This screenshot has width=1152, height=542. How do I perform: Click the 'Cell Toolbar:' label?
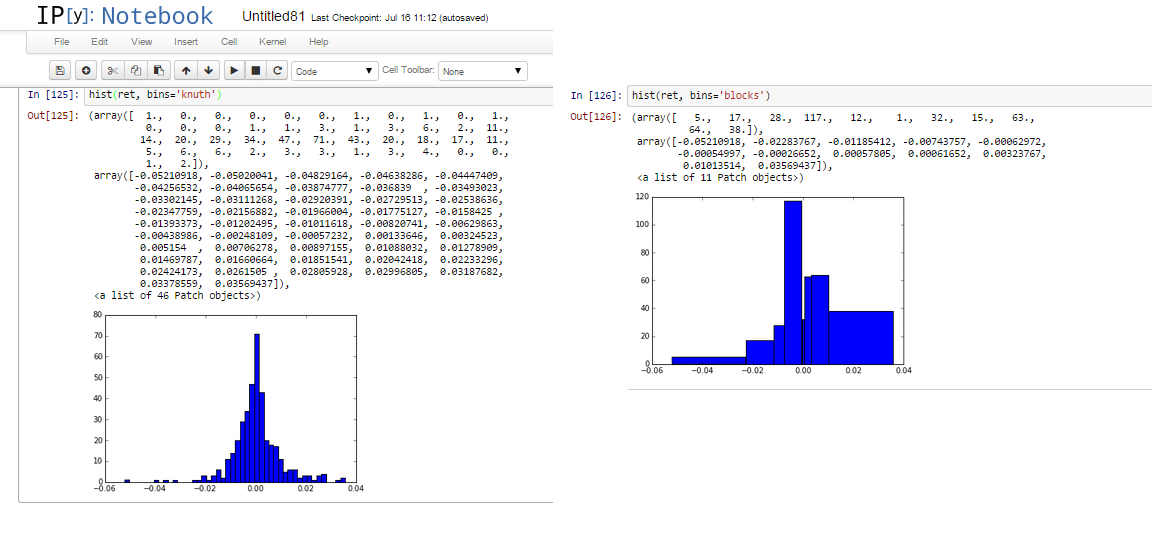pos(408,71)
